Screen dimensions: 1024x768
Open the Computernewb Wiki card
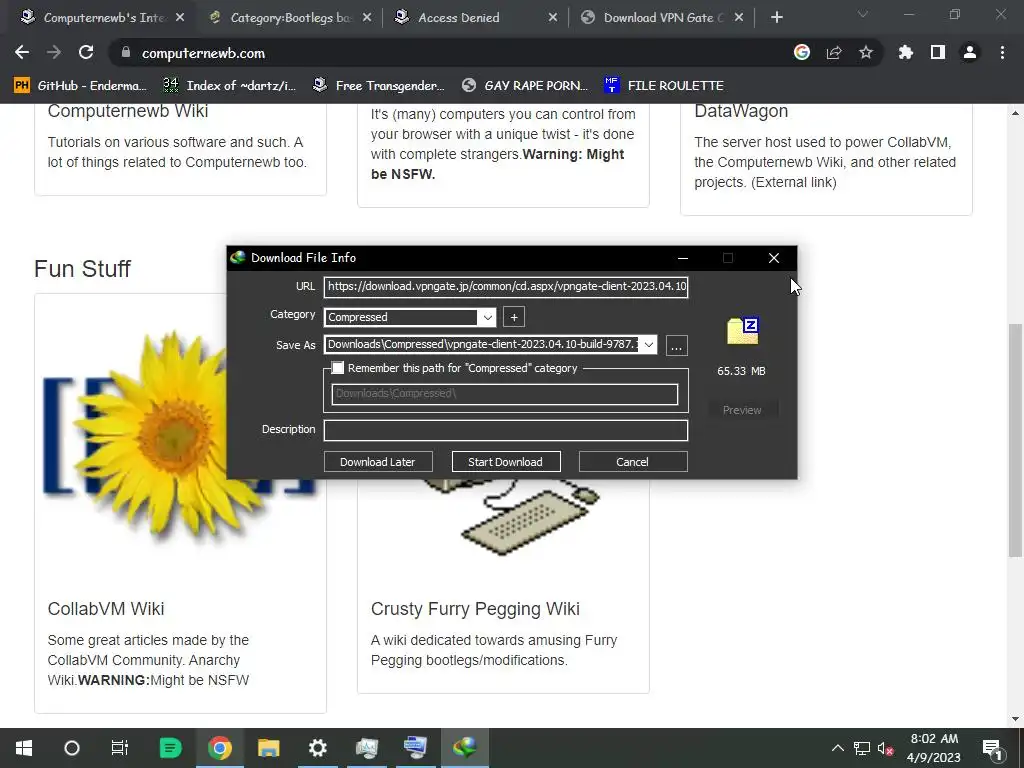click(180, 150)
